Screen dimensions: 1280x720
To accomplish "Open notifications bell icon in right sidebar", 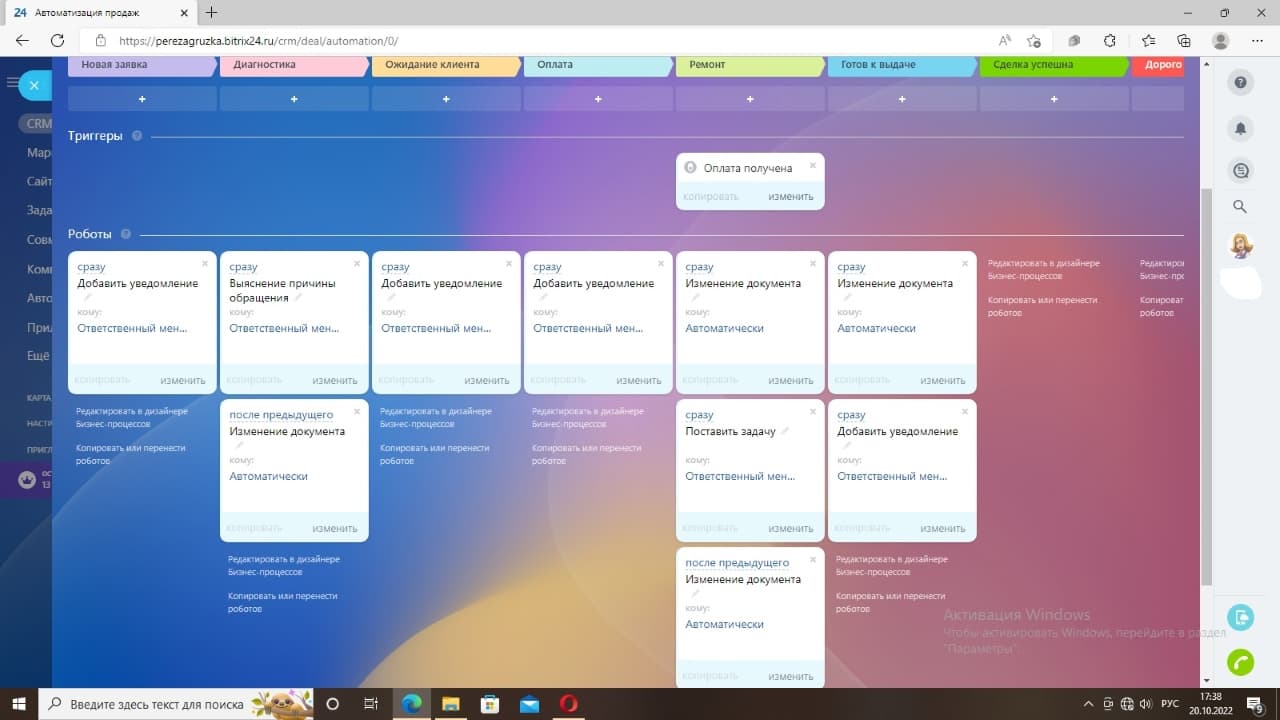I will 1241,128.
